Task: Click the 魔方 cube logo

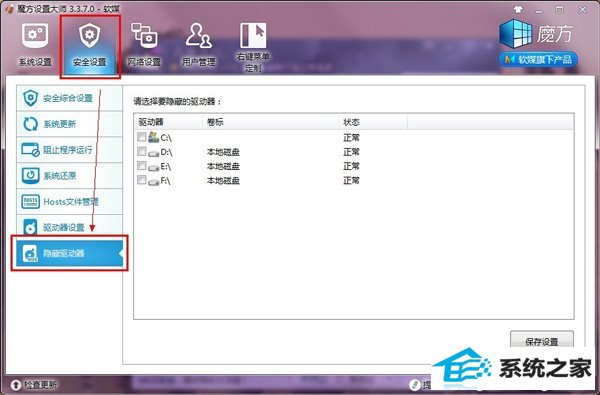Action: tap(516, 34)
